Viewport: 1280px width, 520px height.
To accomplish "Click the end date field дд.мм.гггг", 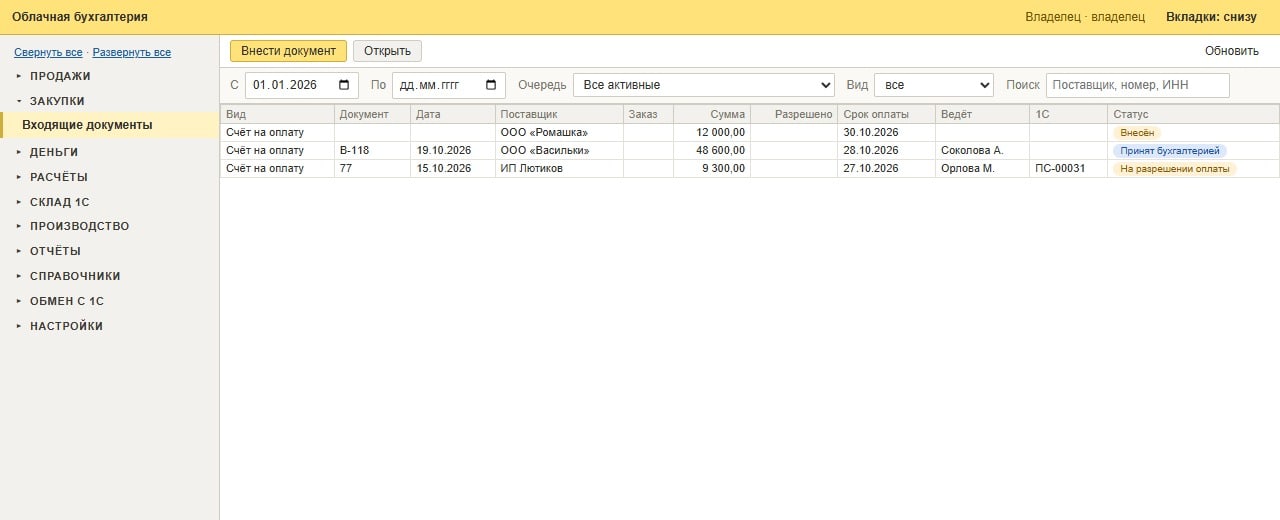I will [449, 85].
